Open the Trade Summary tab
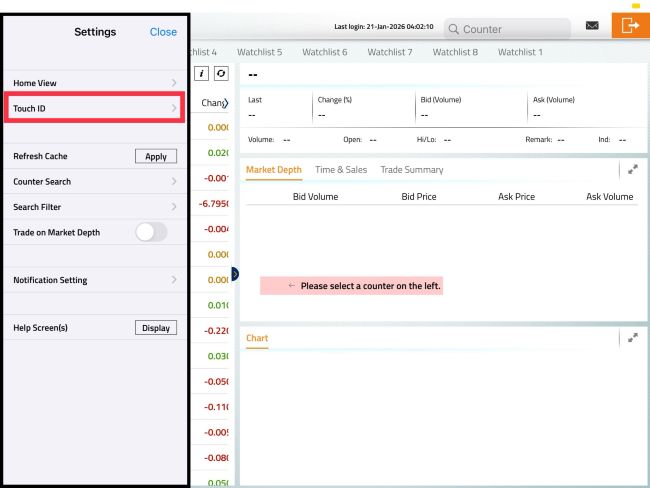This screenshot has height=488, width=650. (x=411, y=170)
